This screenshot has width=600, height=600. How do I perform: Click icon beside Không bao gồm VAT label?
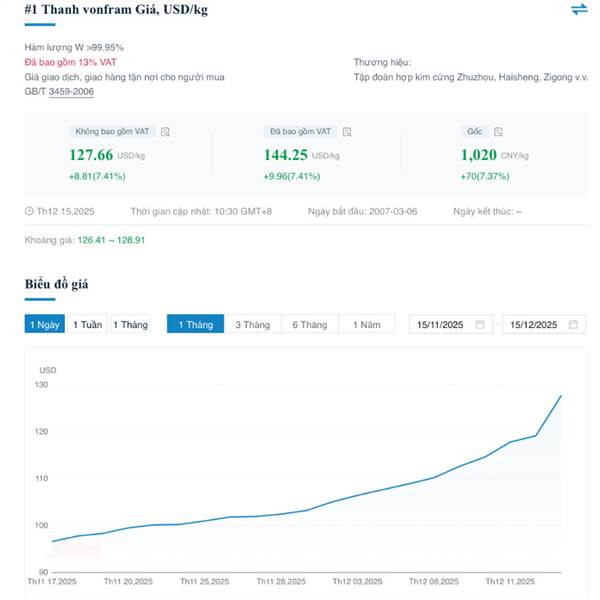(x=166, y=131)
